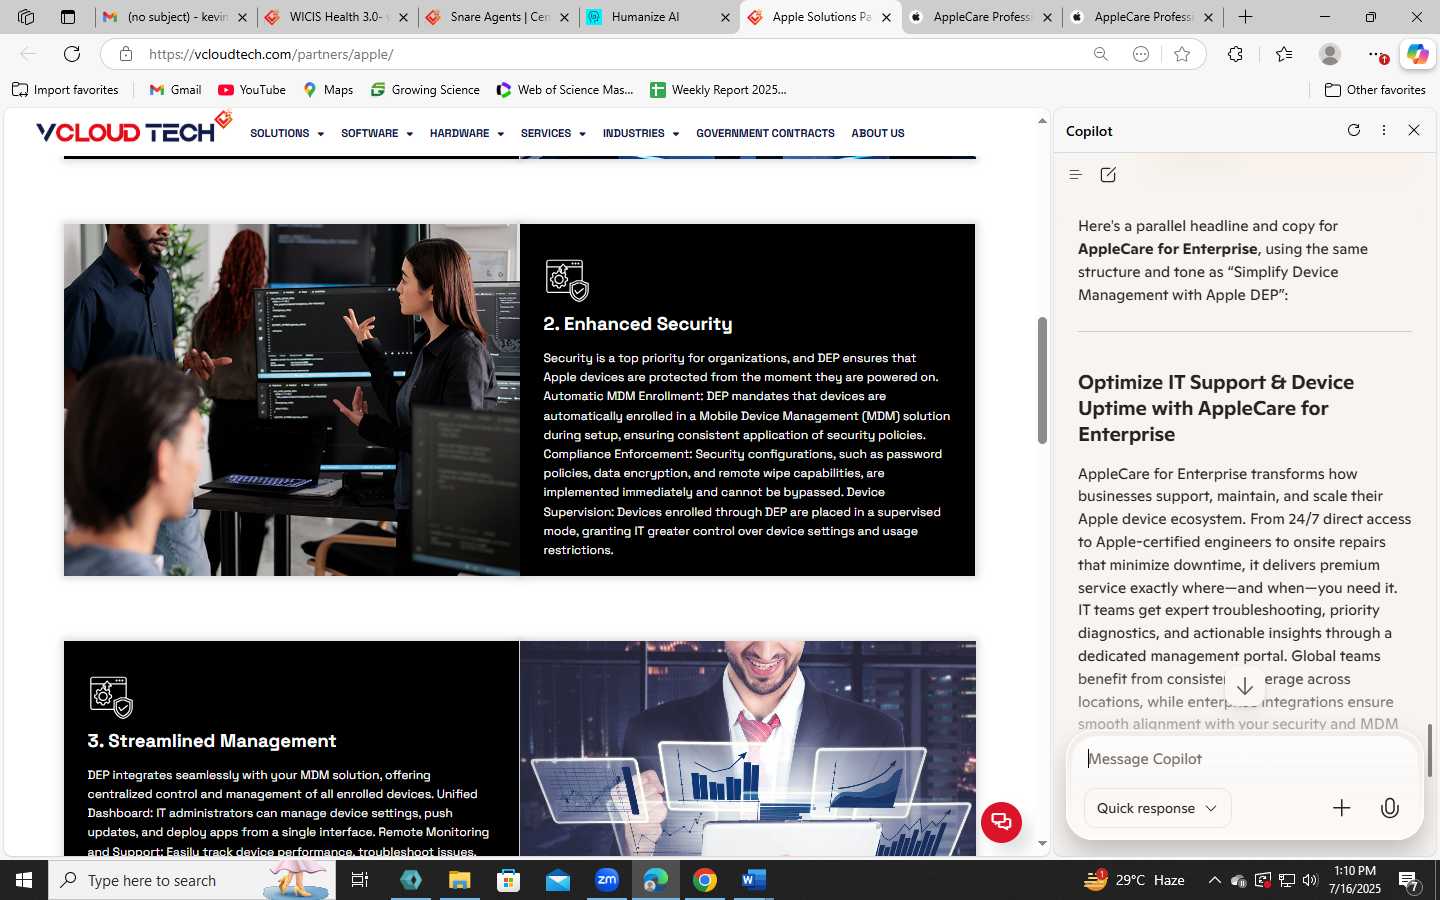Close the Copilot sidebar panel
1440x900 pixels.
pos(1414,130)
